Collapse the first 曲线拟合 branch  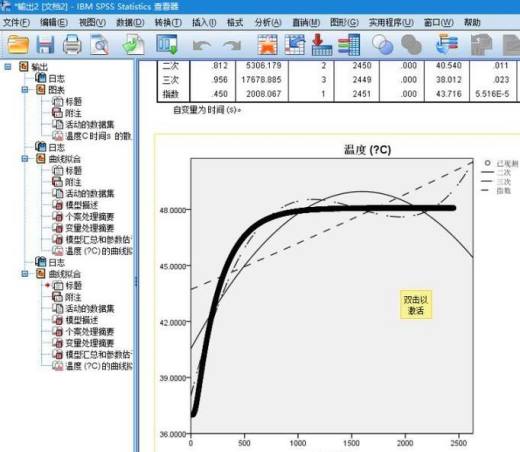pos(25,159)
